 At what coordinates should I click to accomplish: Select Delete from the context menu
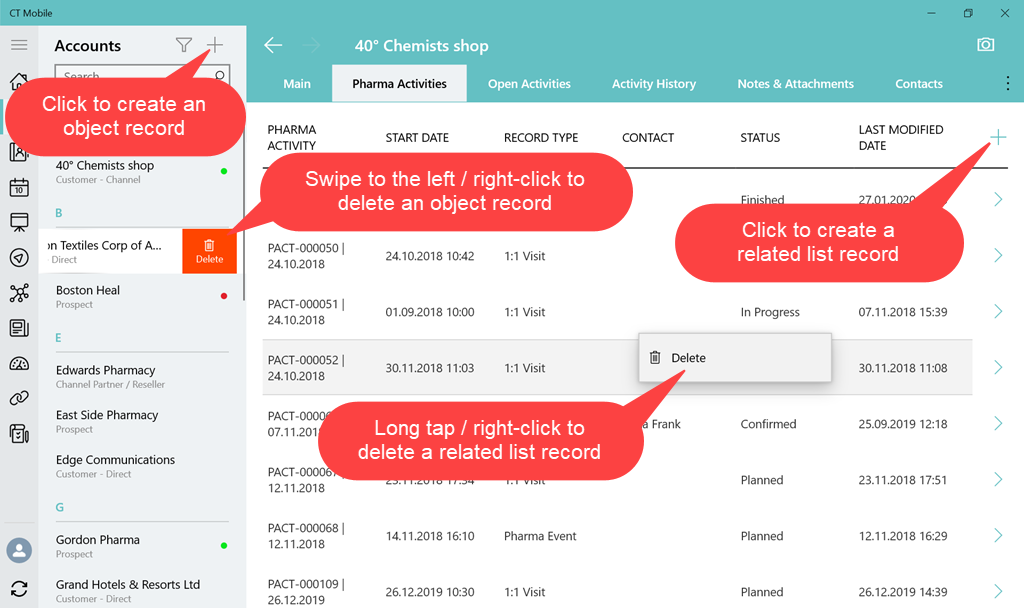pyautogui.click(x=688, y=358)
